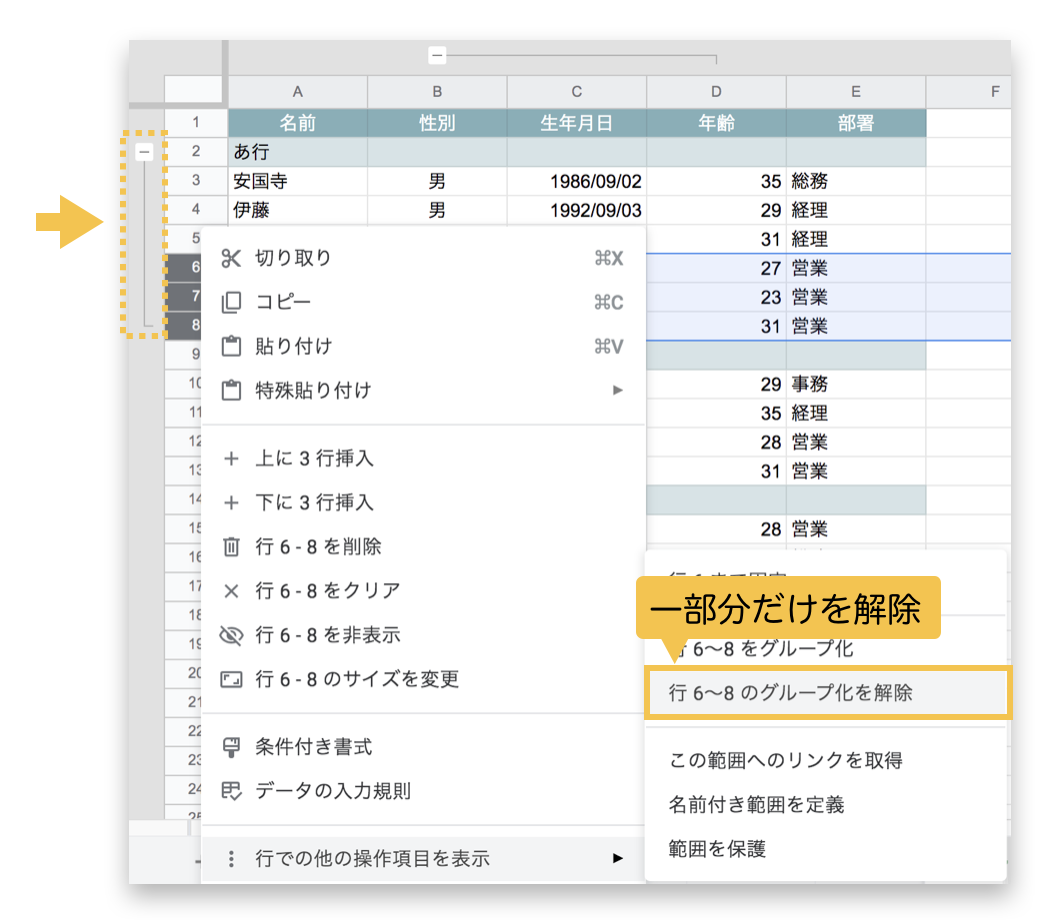The height and width of the screenshot is (922, 1060).
Task: Expand the 特殊貼り付け submenu arrow
Action: point(617,388)
